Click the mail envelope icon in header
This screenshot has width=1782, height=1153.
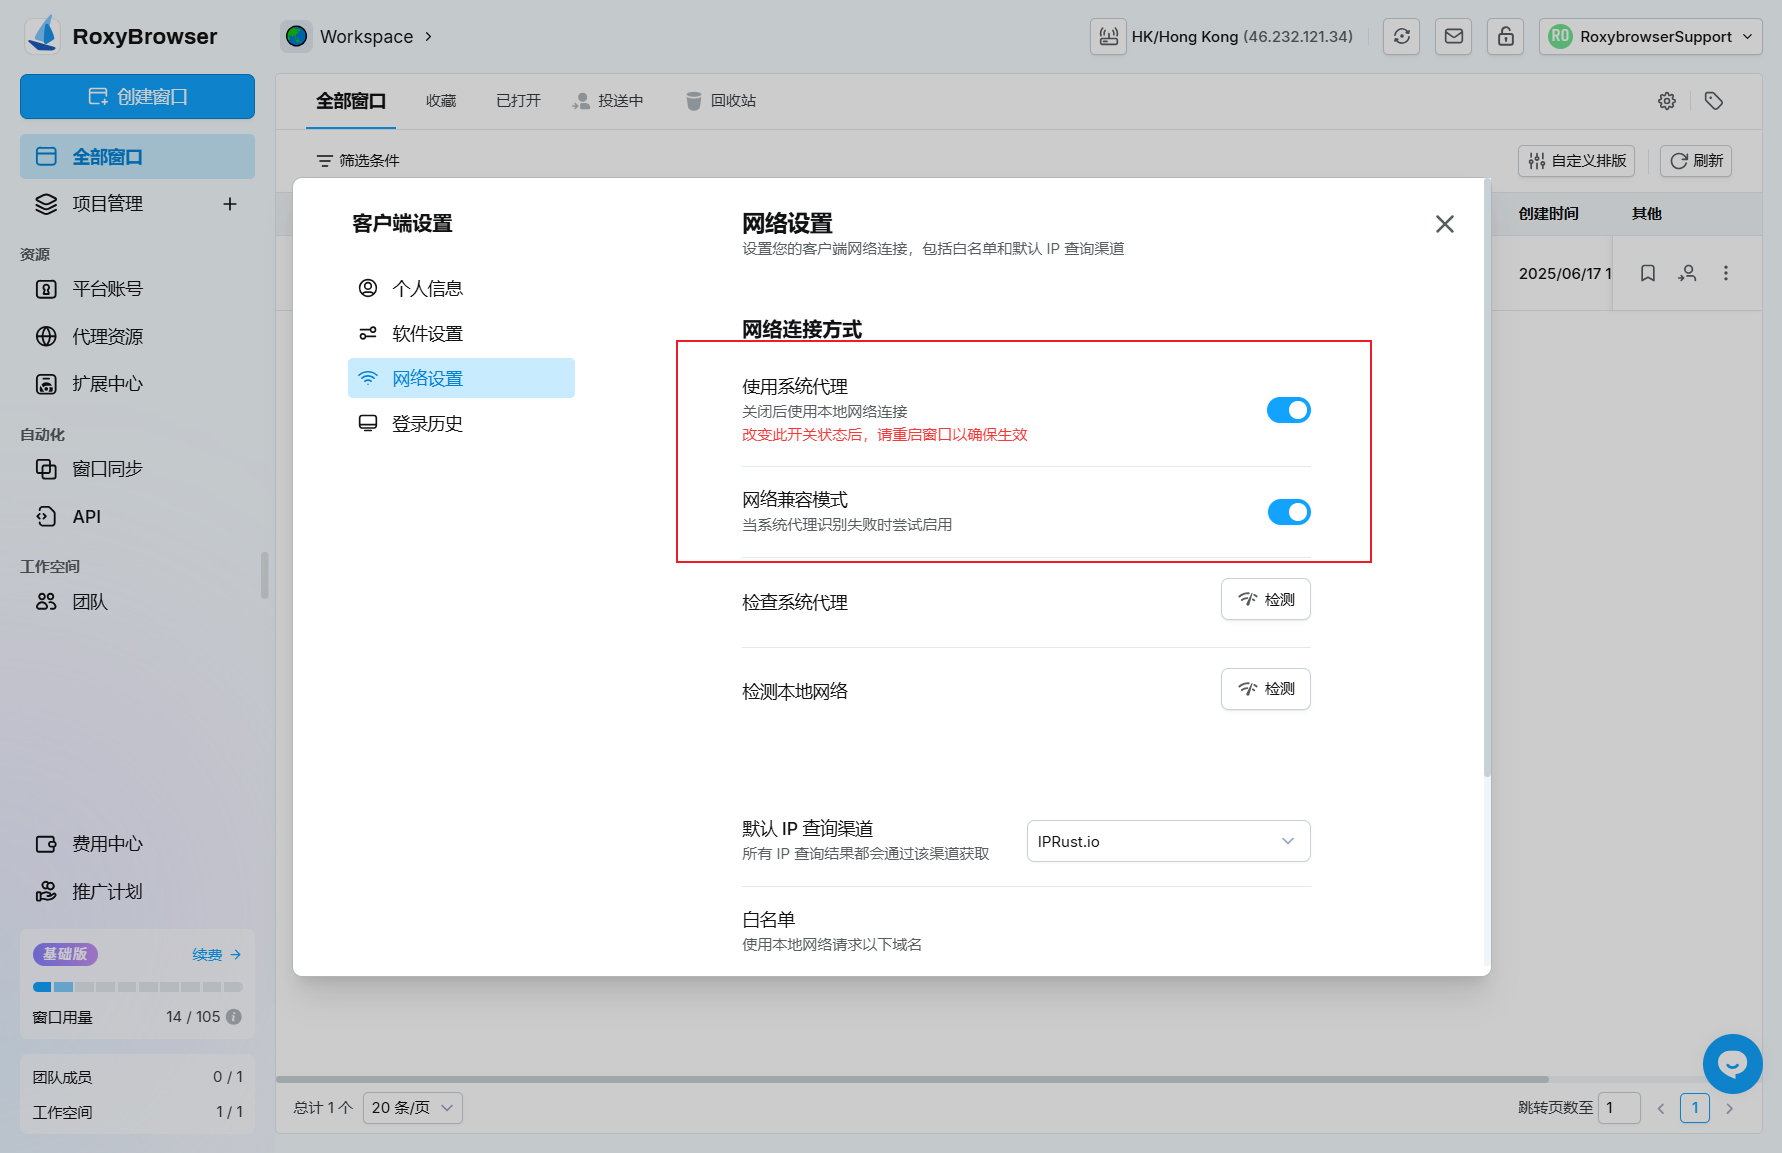[x=1453, y=37]
